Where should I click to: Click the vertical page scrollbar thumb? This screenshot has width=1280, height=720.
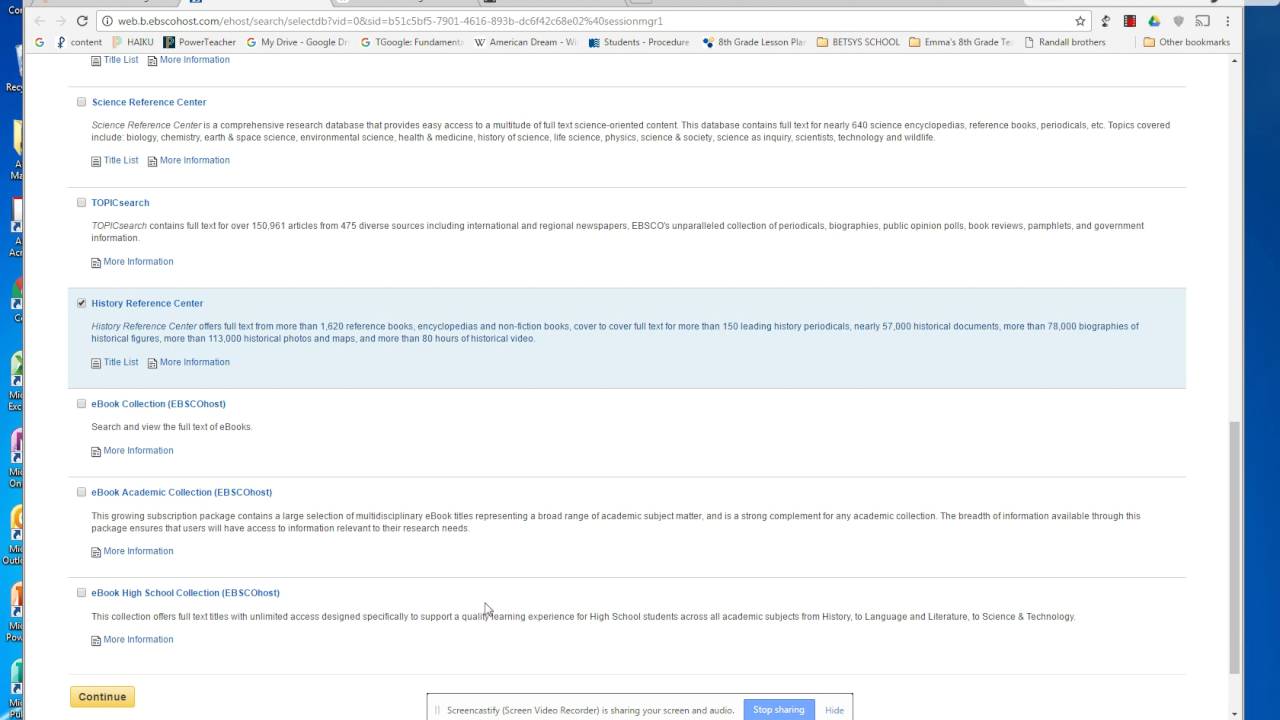pyautogui.click(x=1235, y=546)
